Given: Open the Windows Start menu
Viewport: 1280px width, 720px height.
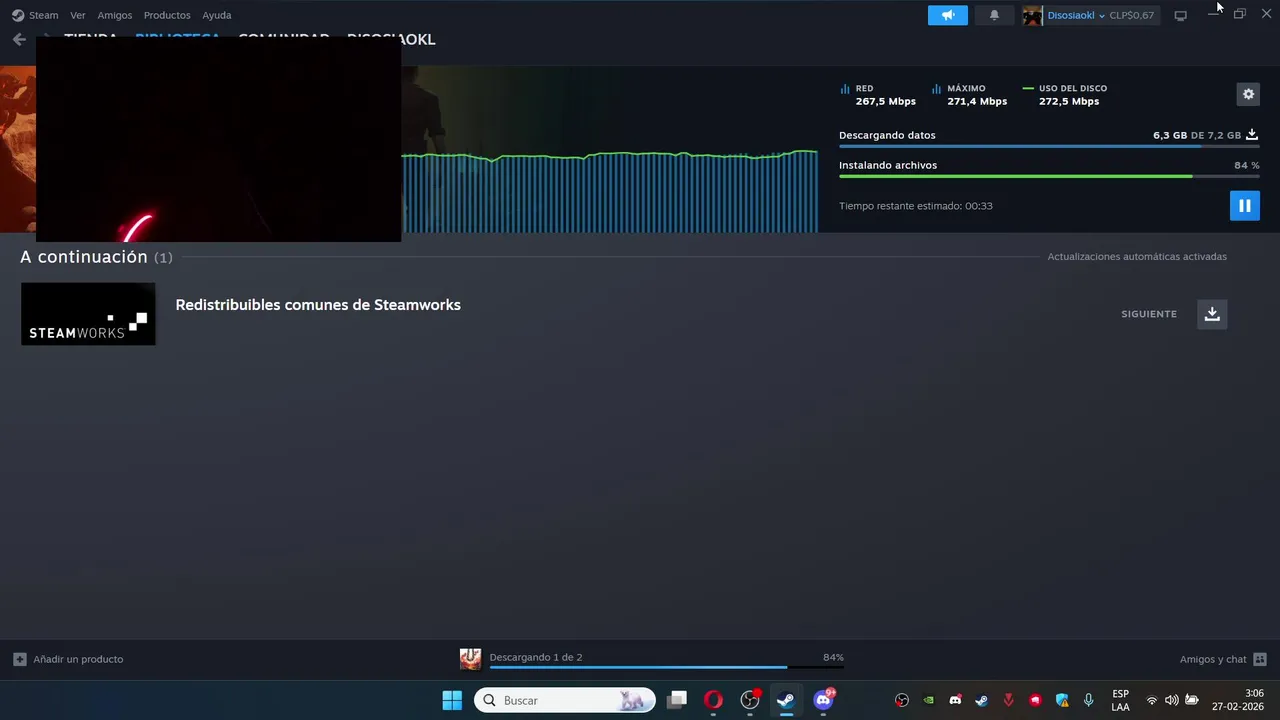Looking at the screenshot, I should pos(452,700).
